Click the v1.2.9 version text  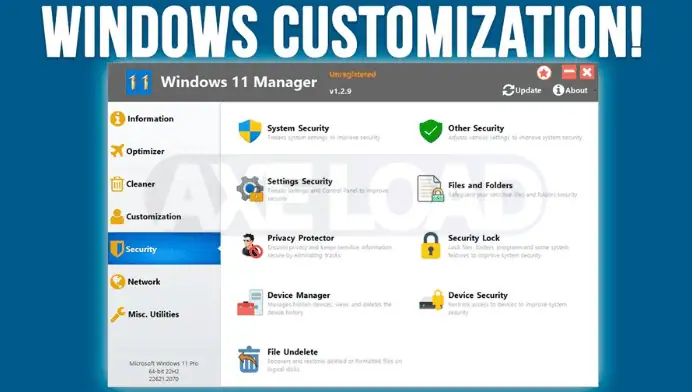[340, 91]
